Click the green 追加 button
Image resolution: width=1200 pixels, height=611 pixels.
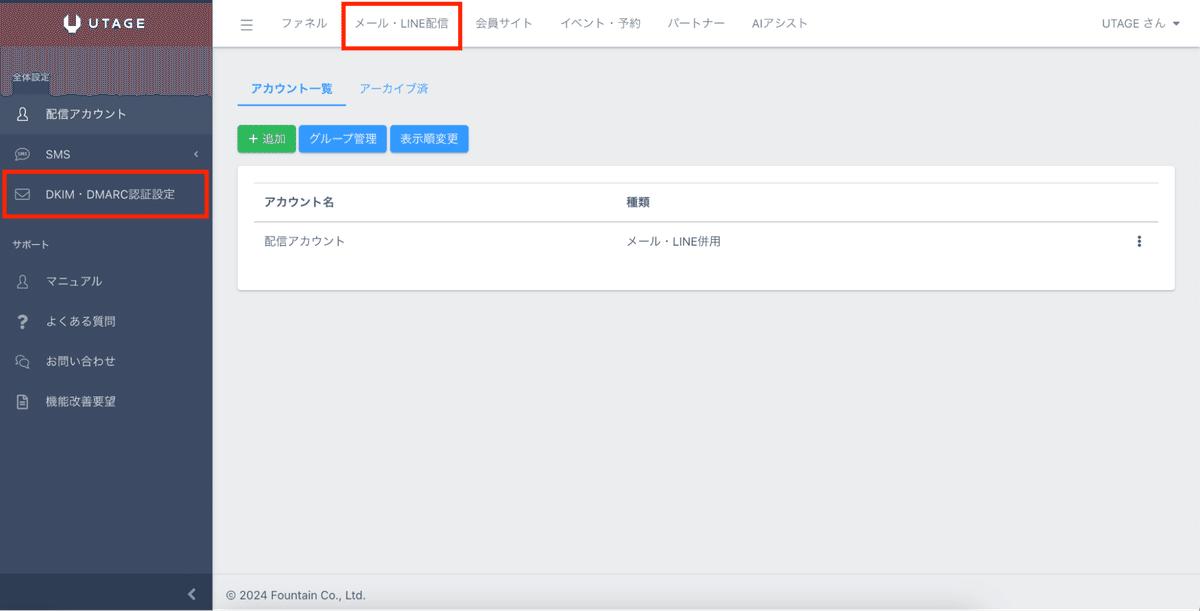click(x=266, y=139)
